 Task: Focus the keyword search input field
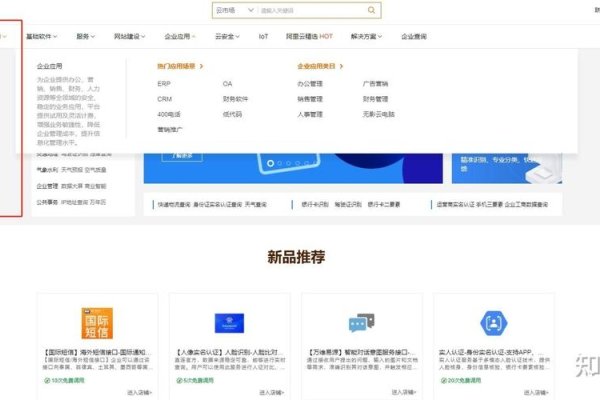pos(312,10)
